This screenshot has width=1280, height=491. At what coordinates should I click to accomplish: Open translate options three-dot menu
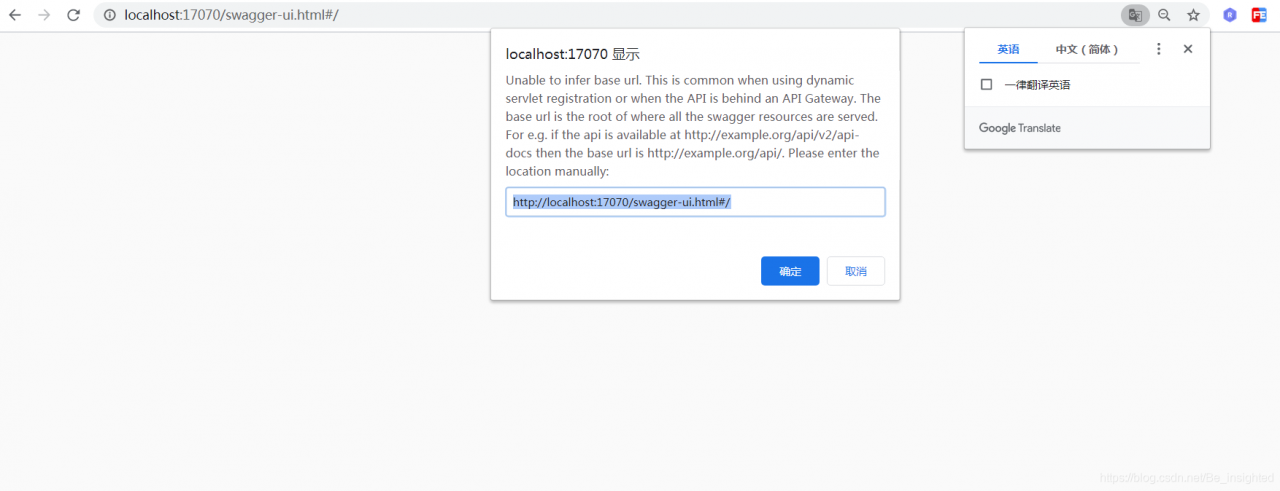pos(1159,49)
